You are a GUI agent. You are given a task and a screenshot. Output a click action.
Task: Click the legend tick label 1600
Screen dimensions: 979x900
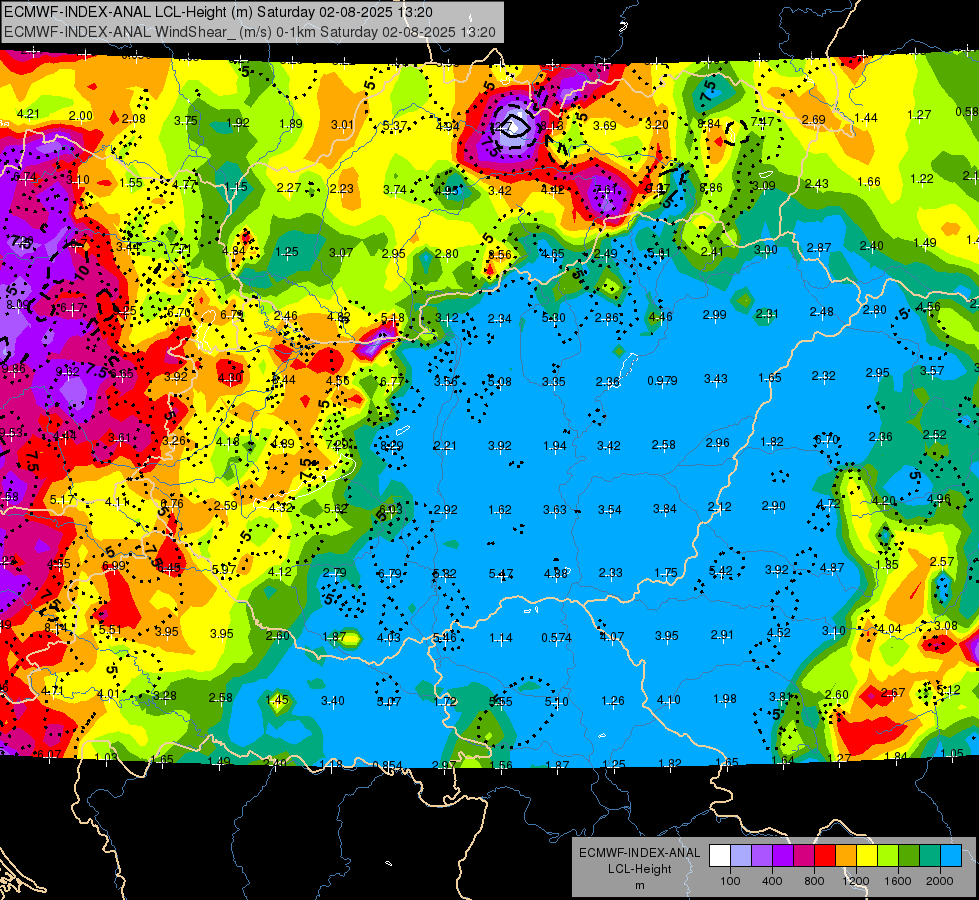point(897,881)
